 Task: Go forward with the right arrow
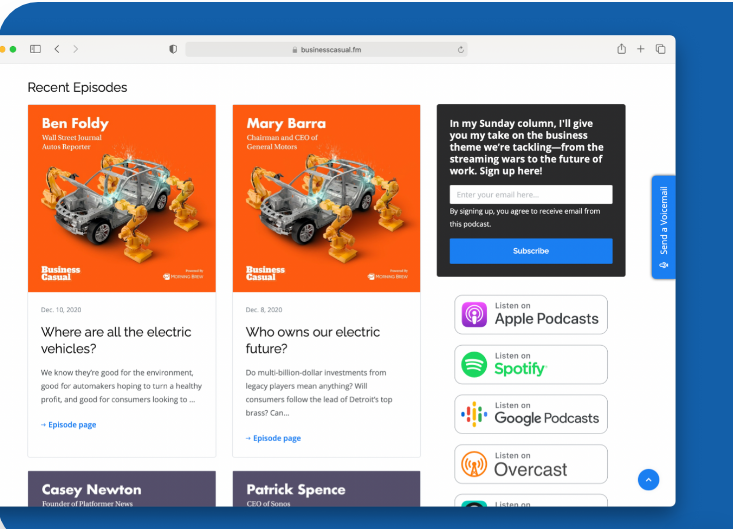(76, 49)
